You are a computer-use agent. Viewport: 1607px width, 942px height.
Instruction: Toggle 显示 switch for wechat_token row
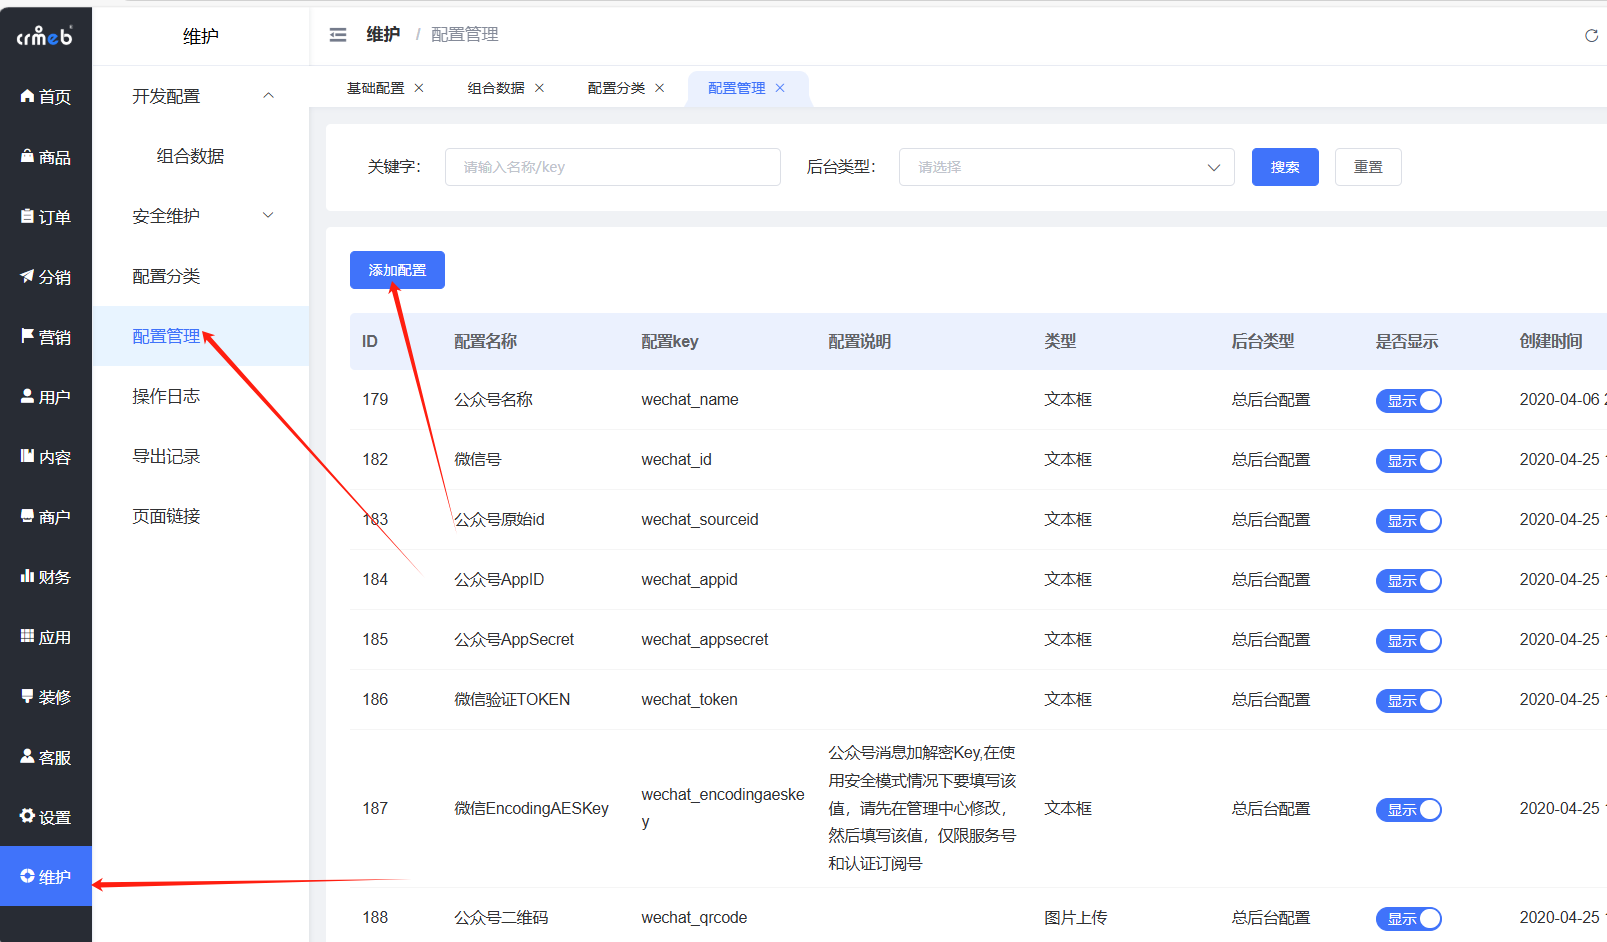tap(1408, 701)
